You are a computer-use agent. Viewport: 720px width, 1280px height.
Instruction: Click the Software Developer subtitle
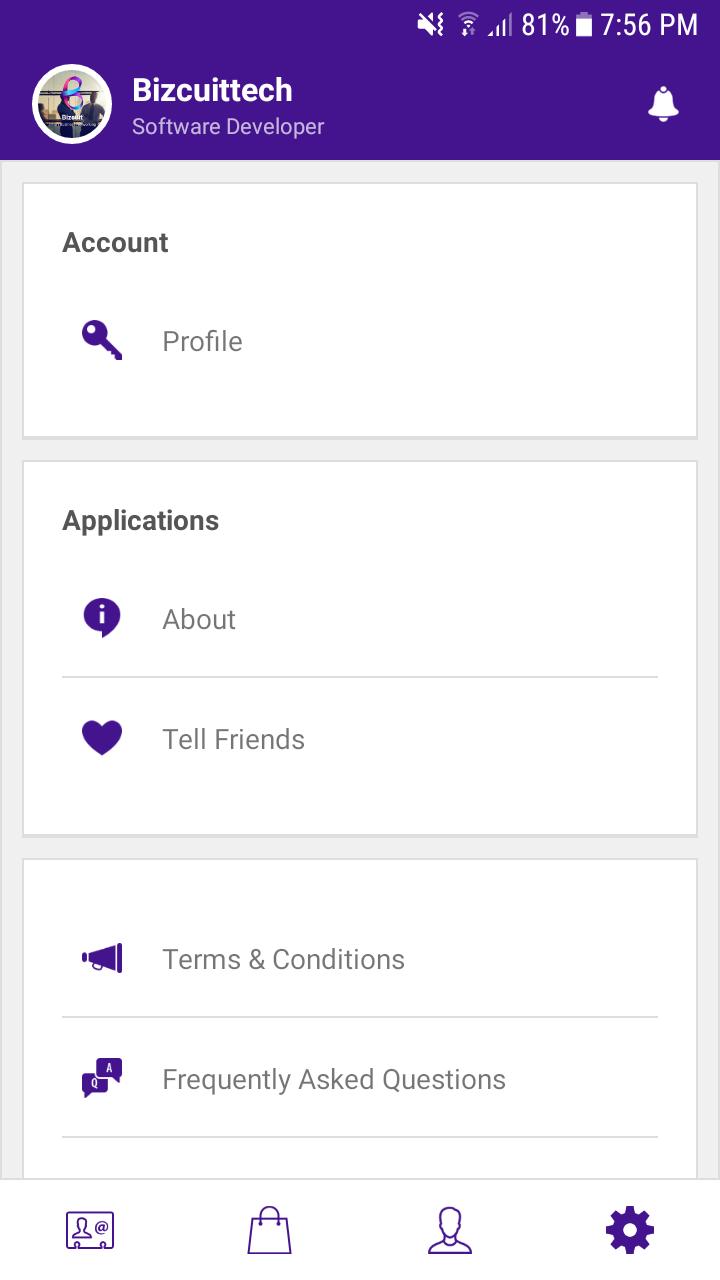pos(228,127)
